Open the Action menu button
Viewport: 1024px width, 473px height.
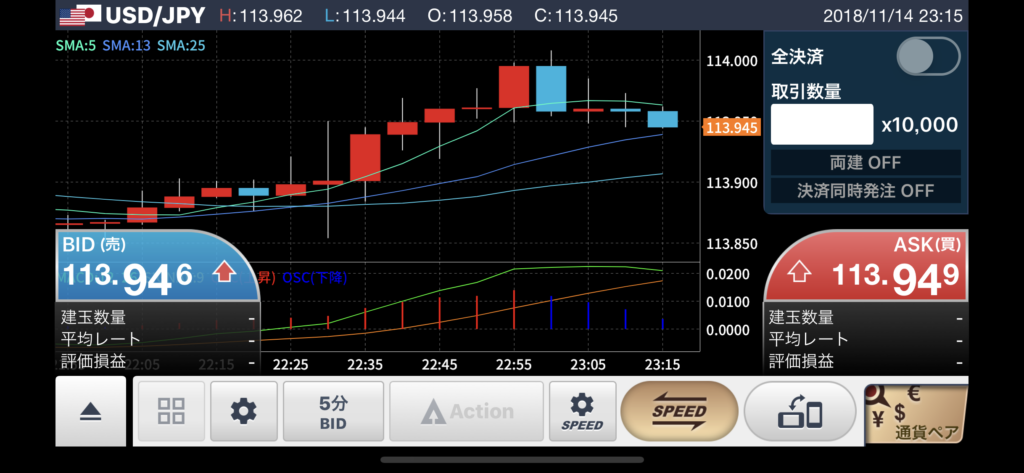pyautogui.click(x=466, y=411)
